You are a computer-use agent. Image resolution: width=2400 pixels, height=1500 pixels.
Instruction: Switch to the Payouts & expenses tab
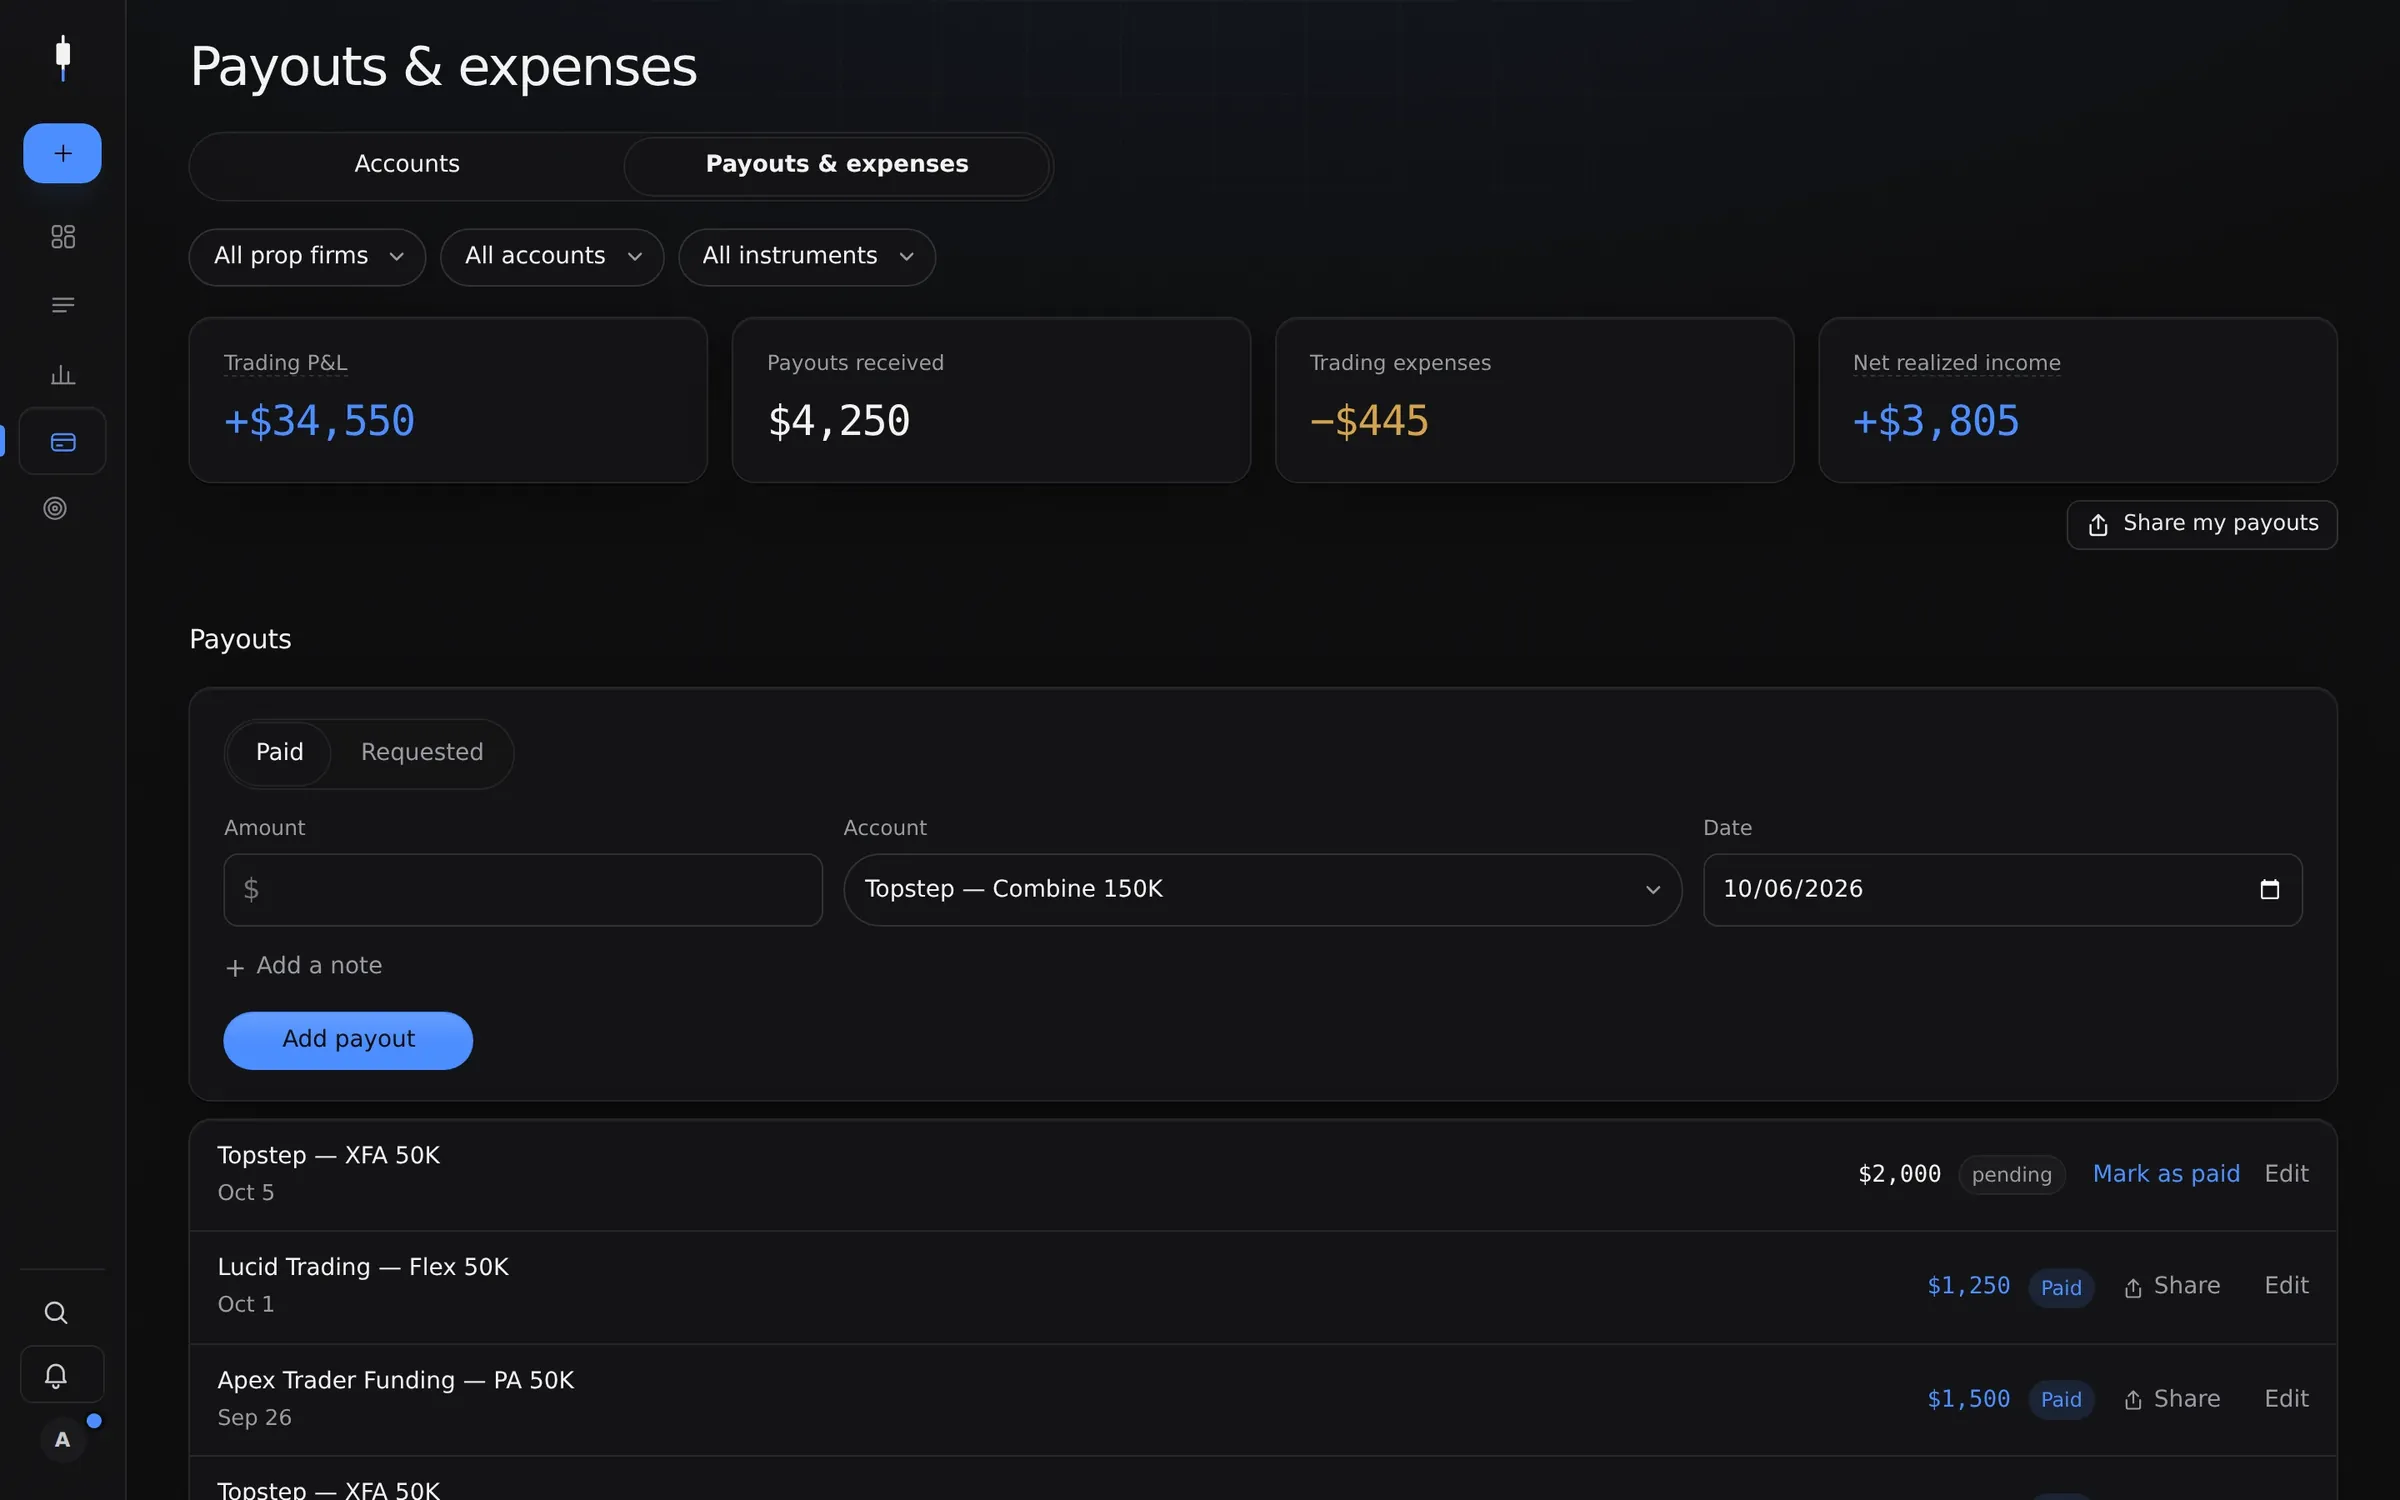pos(837,165)
